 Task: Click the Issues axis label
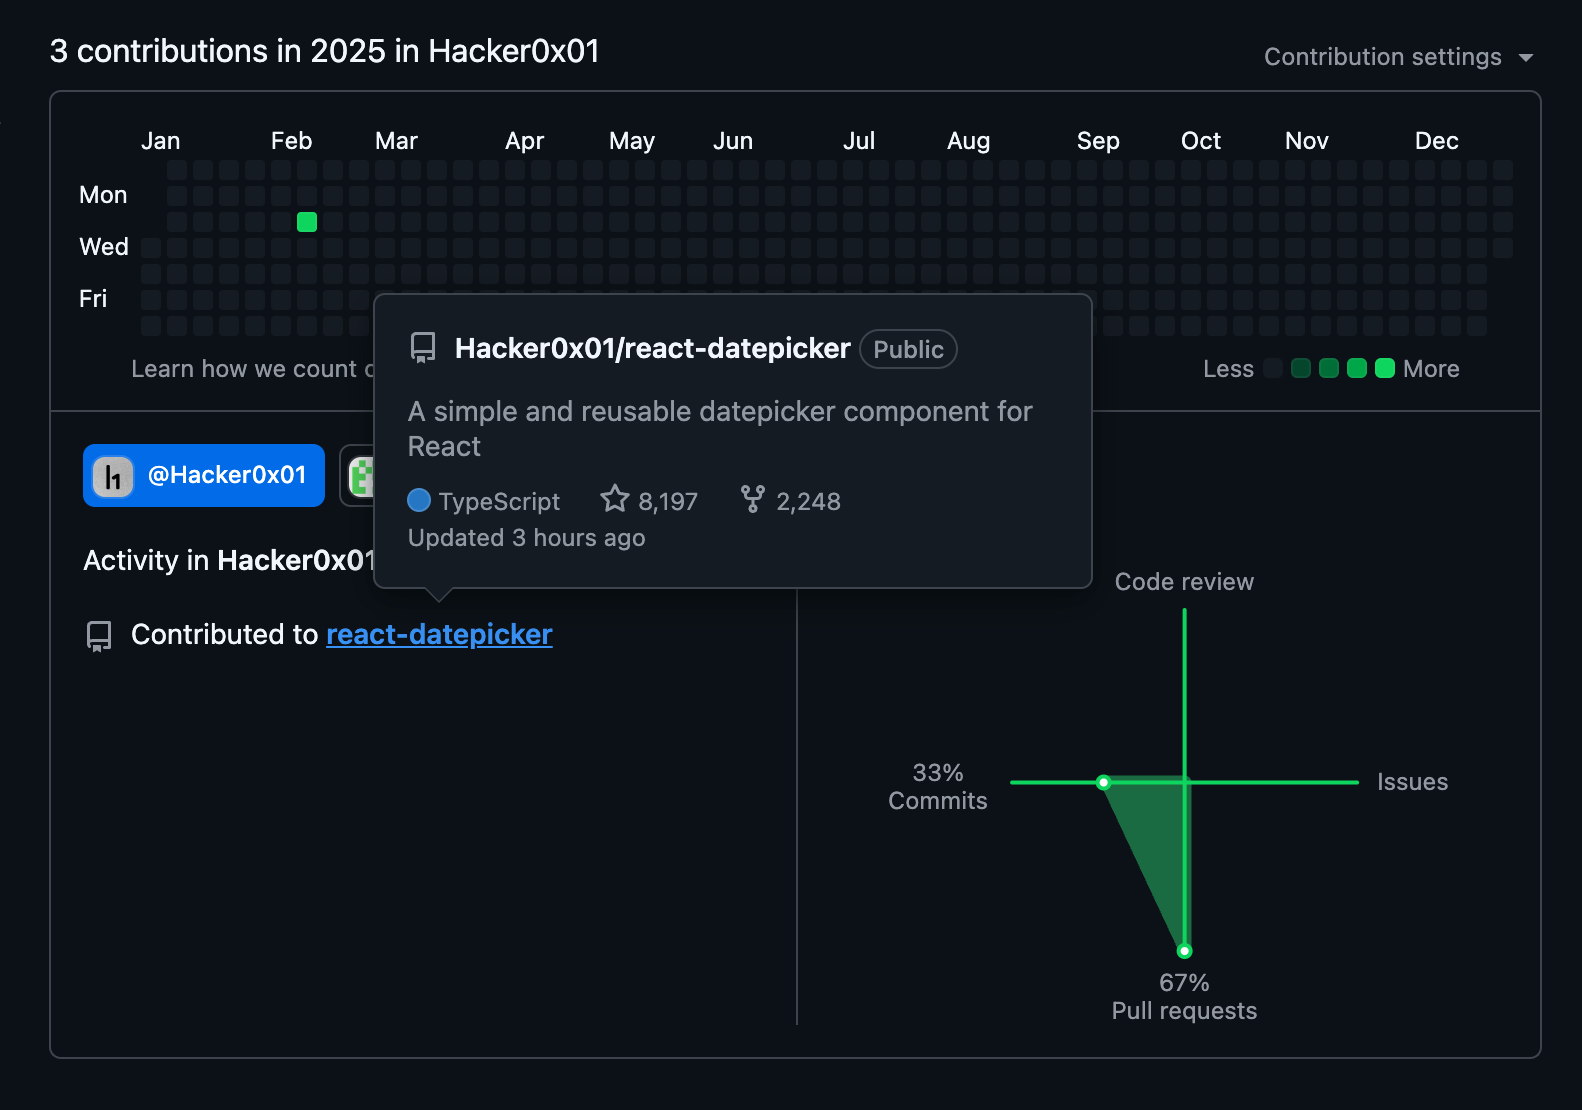pyautogui.click(x=1412, y=782)
